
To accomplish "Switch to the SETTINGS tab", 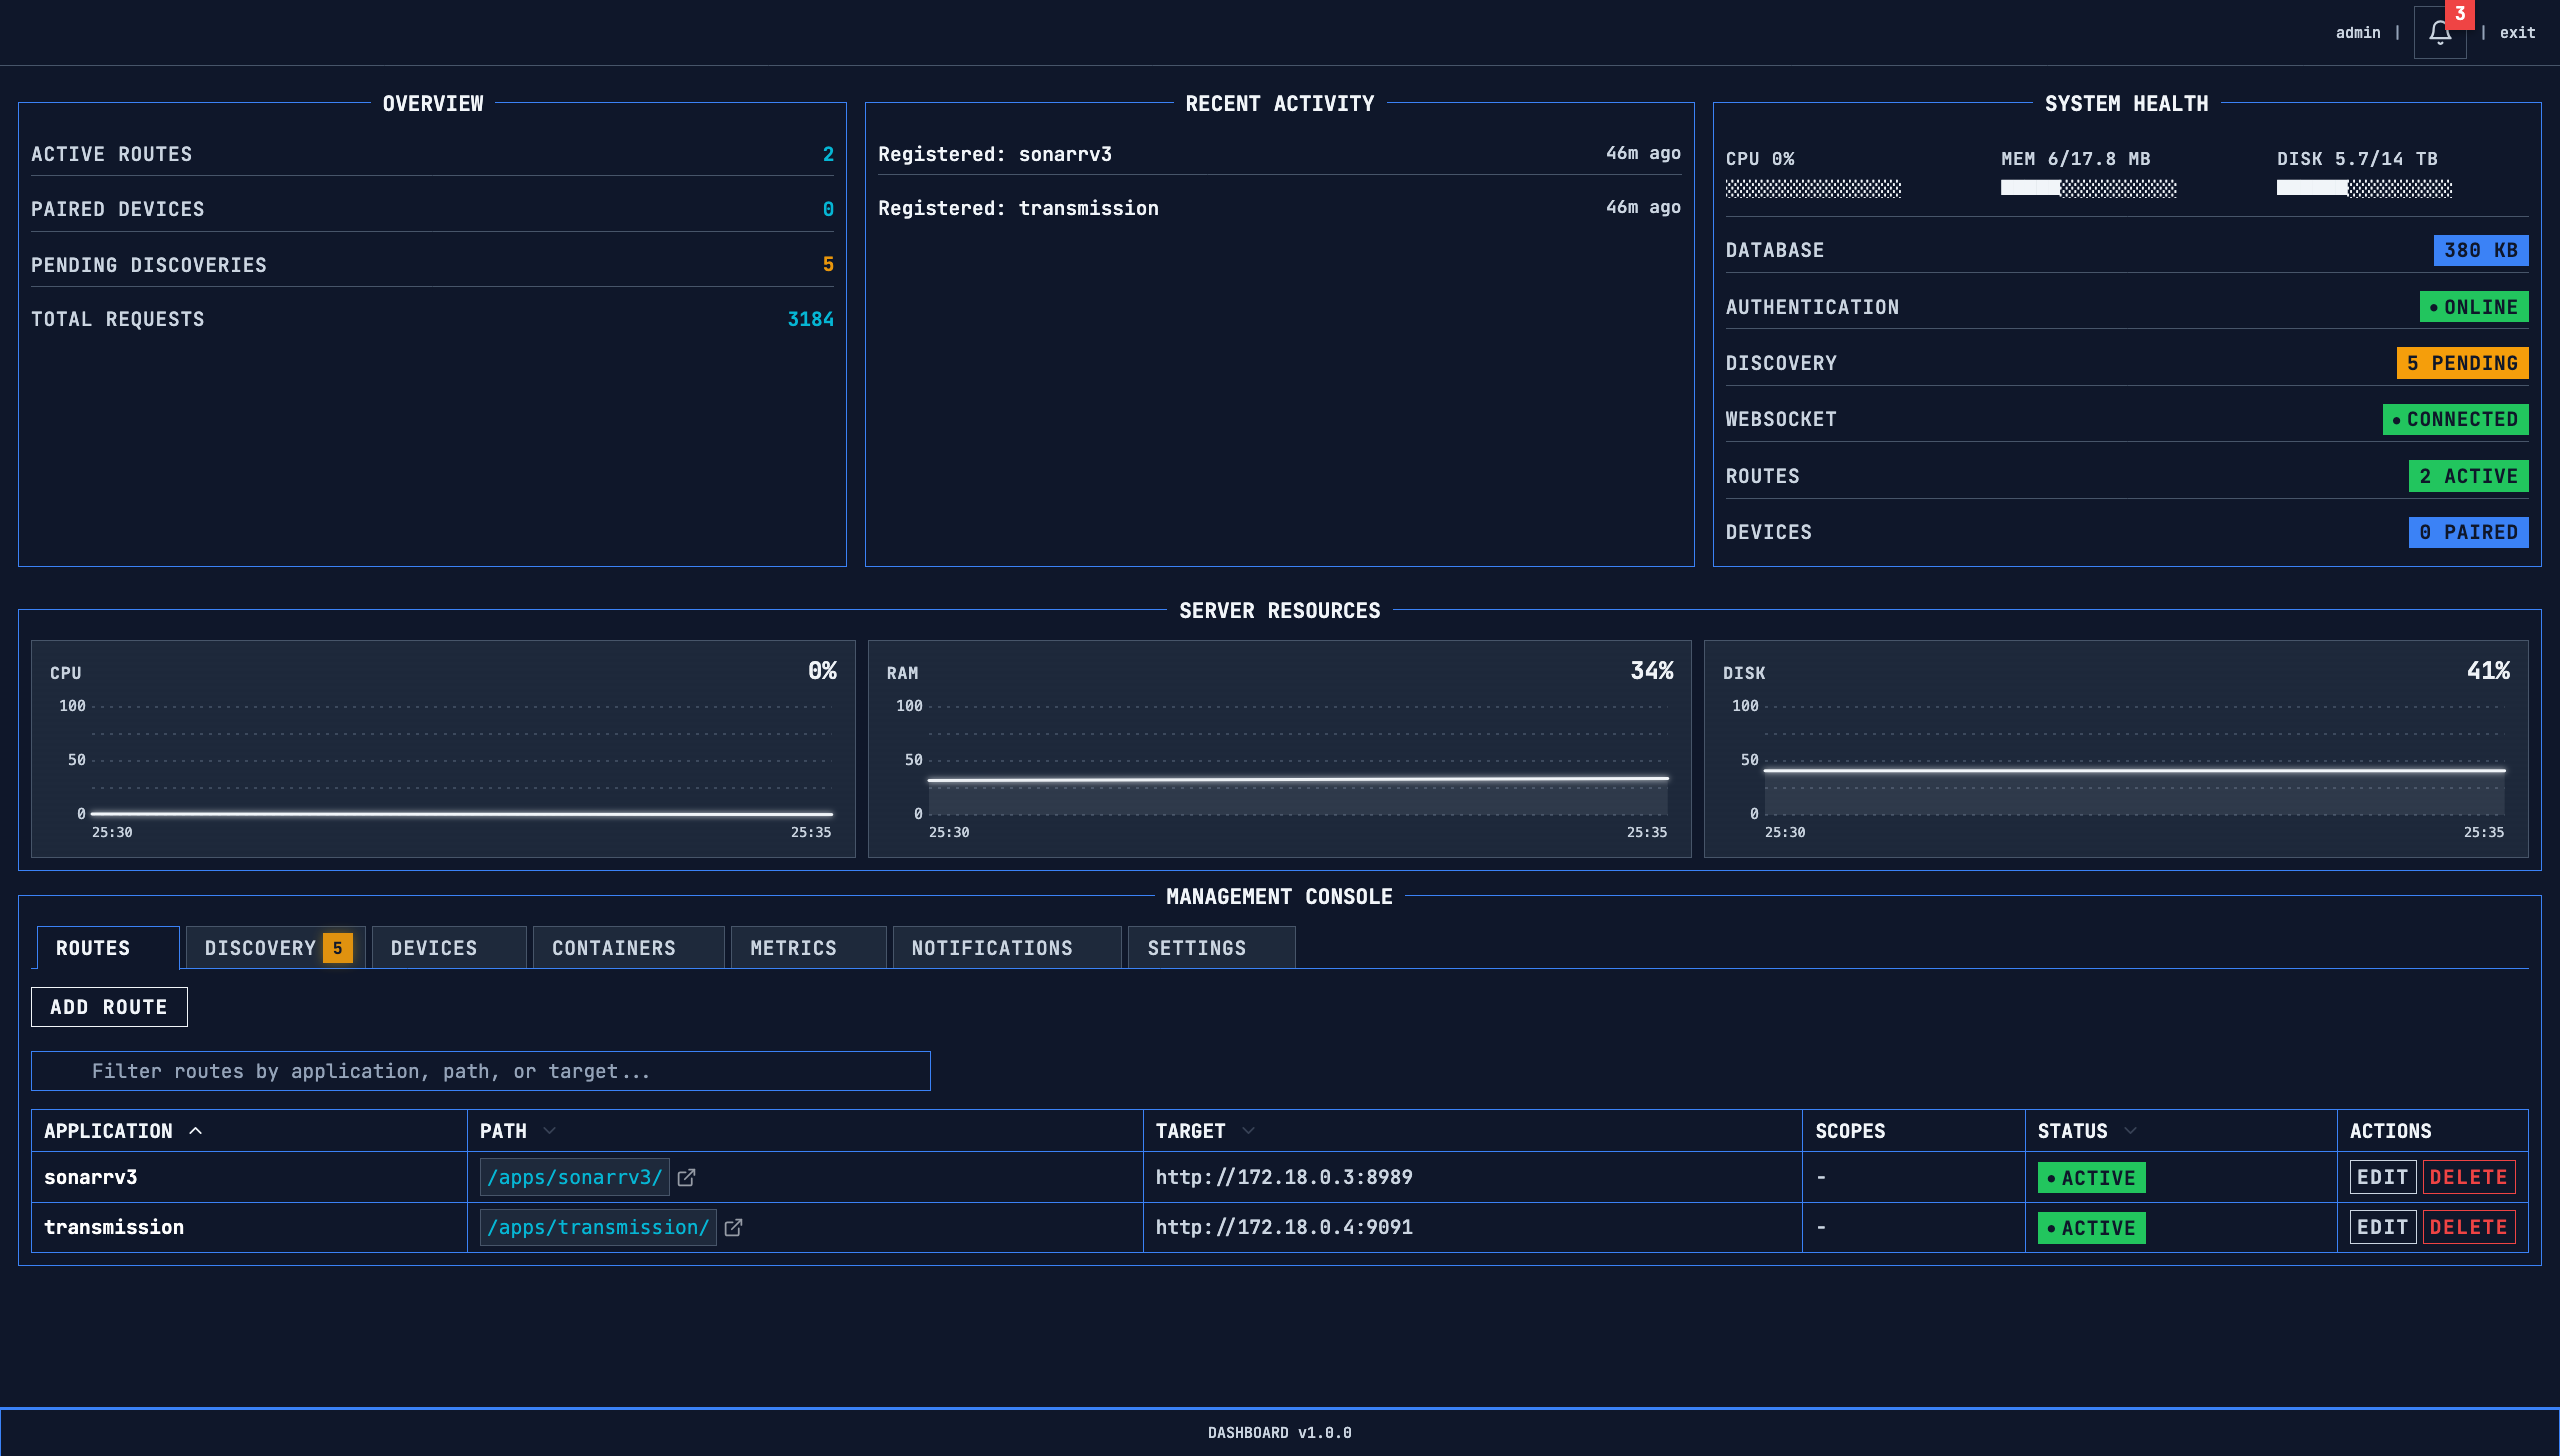I will click(1197, 947).
